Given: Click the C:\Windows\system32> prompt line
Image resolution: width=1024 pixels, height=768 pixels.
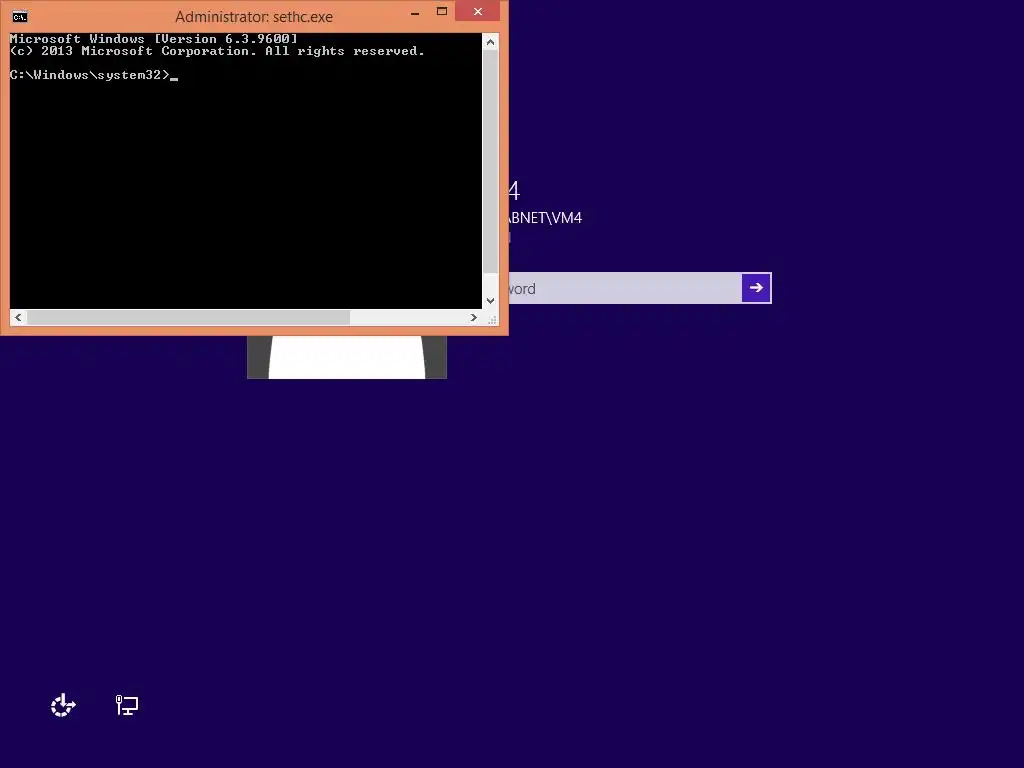Looking at the screenshot, I should click(93, 75).
